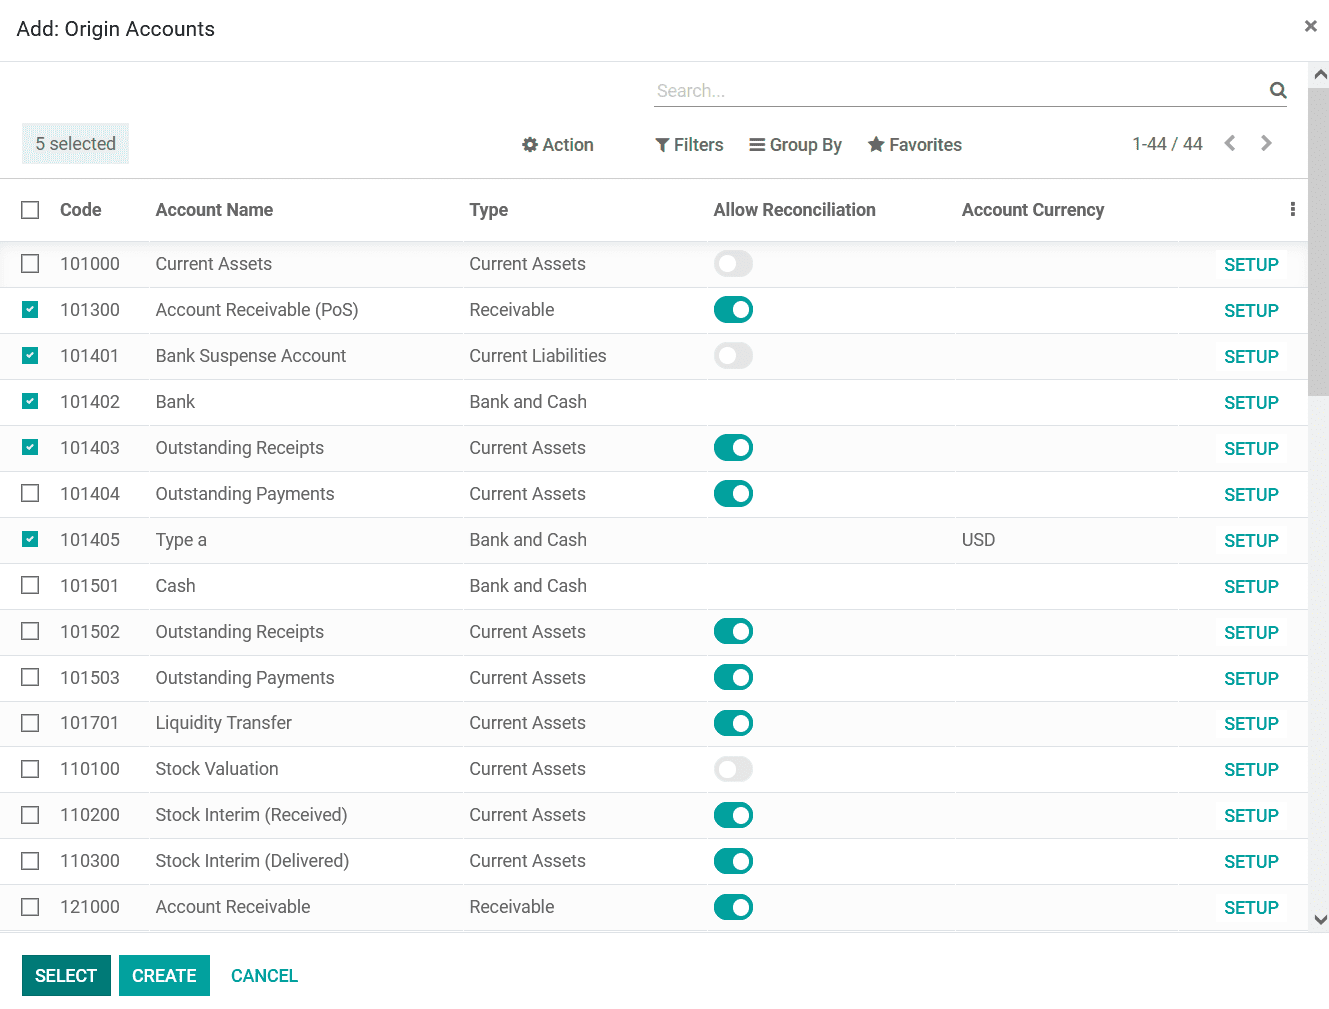Open the Group By dropdown
This screenshot has height=1009, width=1329.
coord(795,145)
